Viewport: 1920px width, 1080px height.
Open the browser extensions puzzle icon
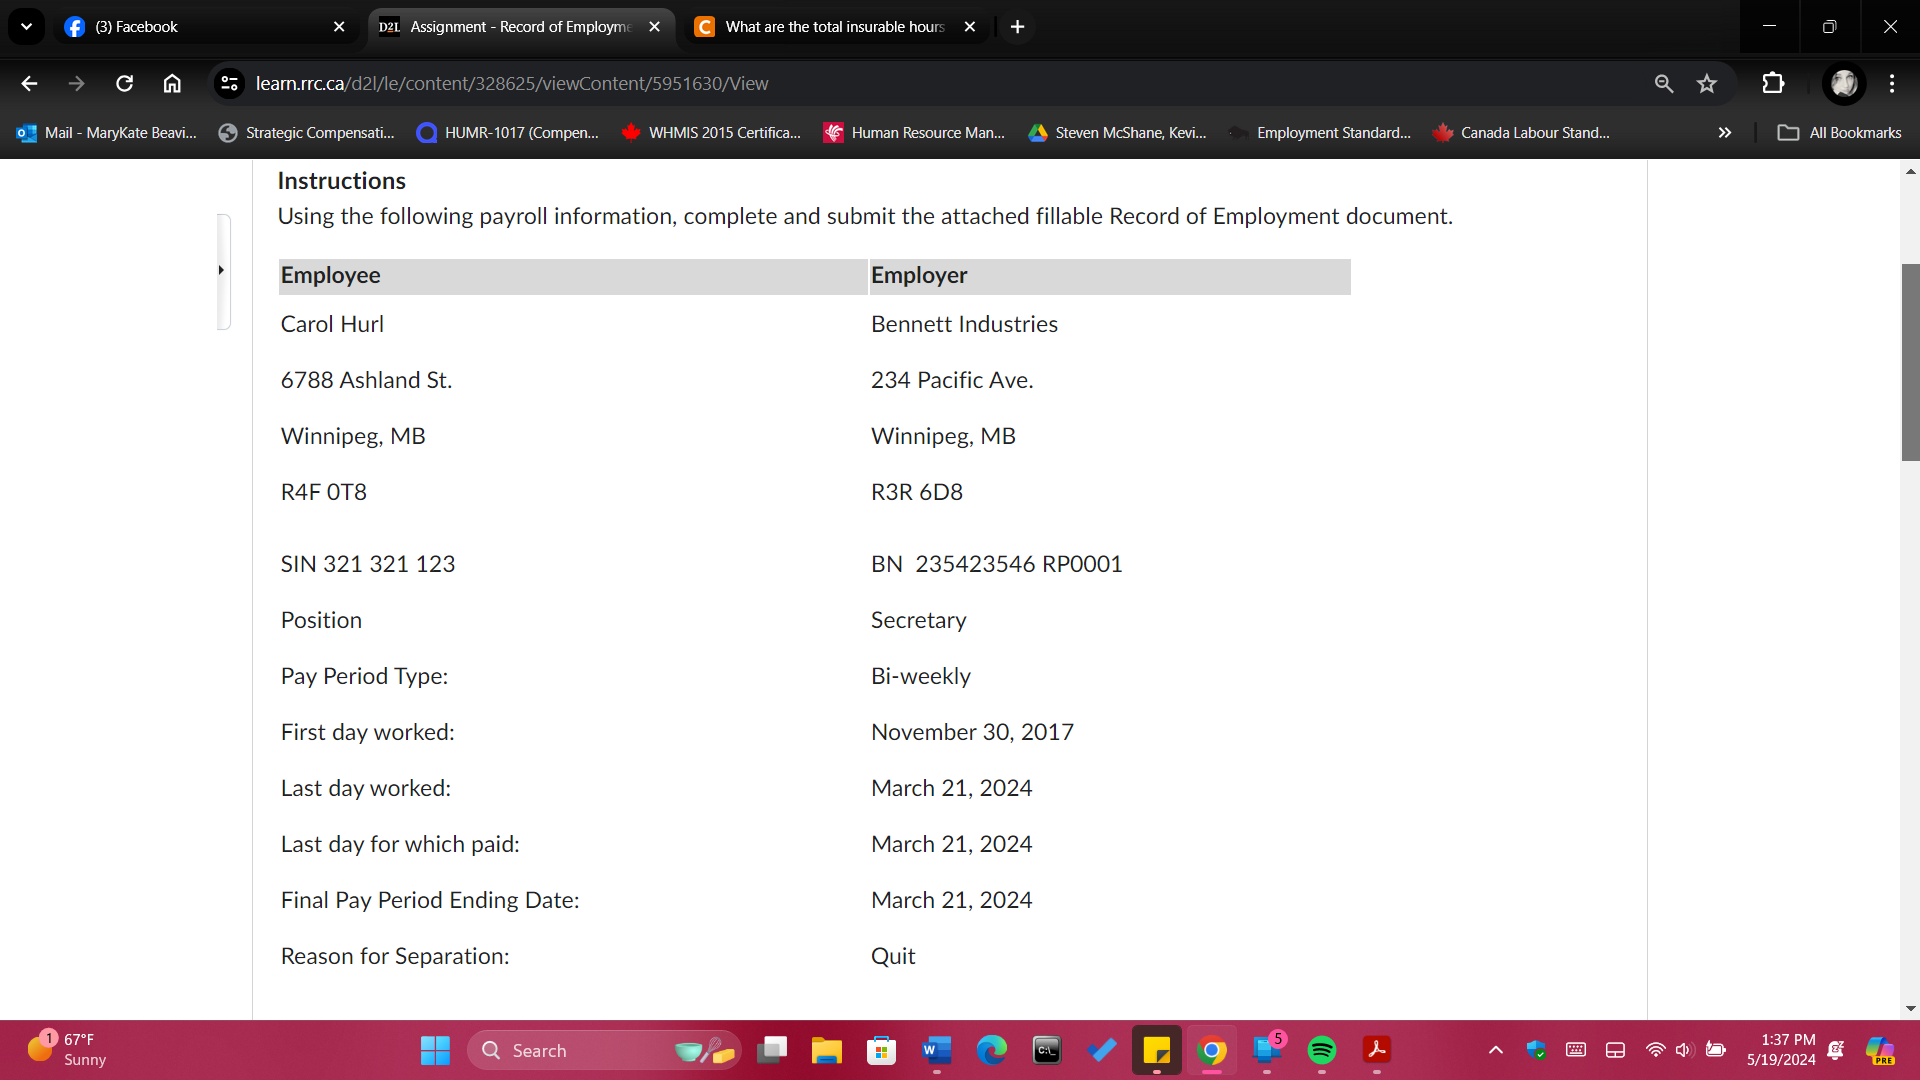(x=1774, y=84)
